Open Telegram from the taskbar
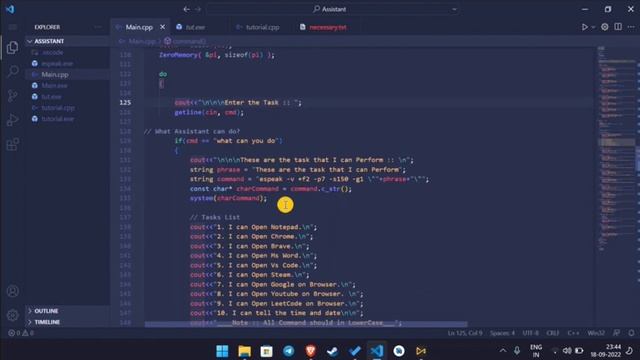Viewport: 640px width, 360px height. [289, 351]
